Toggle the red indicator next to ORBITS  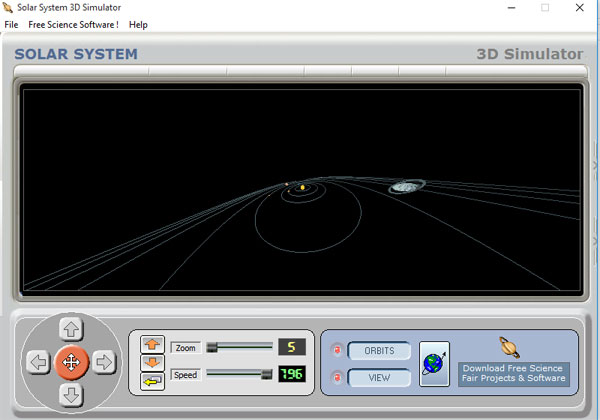336,351
